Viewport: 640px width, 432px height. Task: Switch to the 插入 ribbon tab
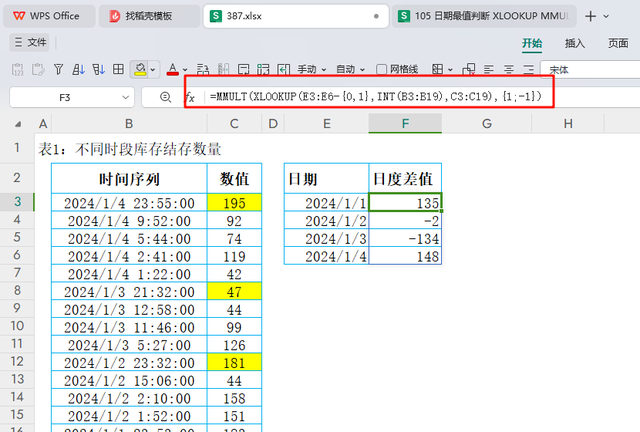[575, 43]
